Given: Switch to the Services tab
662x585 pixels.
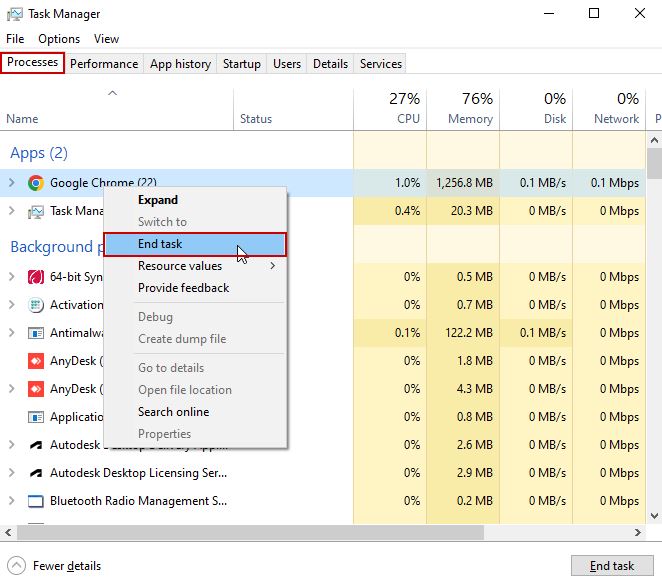Looking at the screenshot, I should pos(380,64).
